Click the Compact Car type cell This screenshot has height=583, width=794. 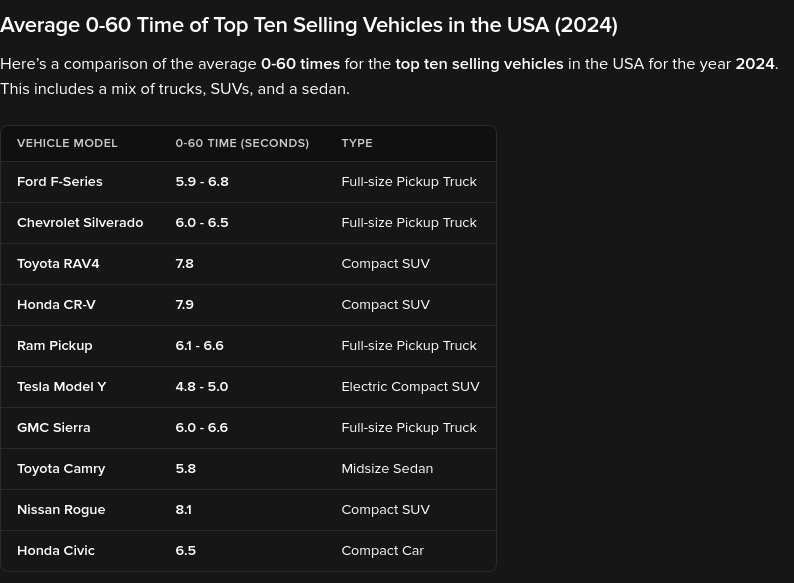tap(382, 551)
